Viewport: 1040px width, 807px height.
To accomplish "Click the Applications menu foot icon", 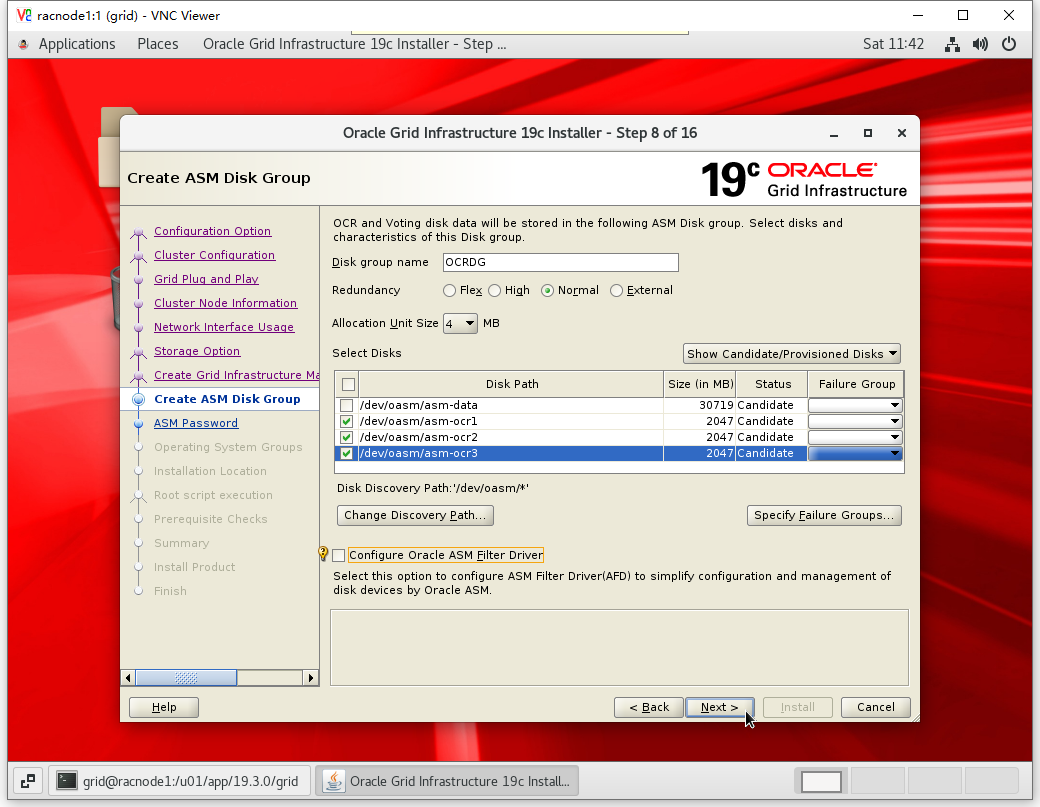I will 24,44.
